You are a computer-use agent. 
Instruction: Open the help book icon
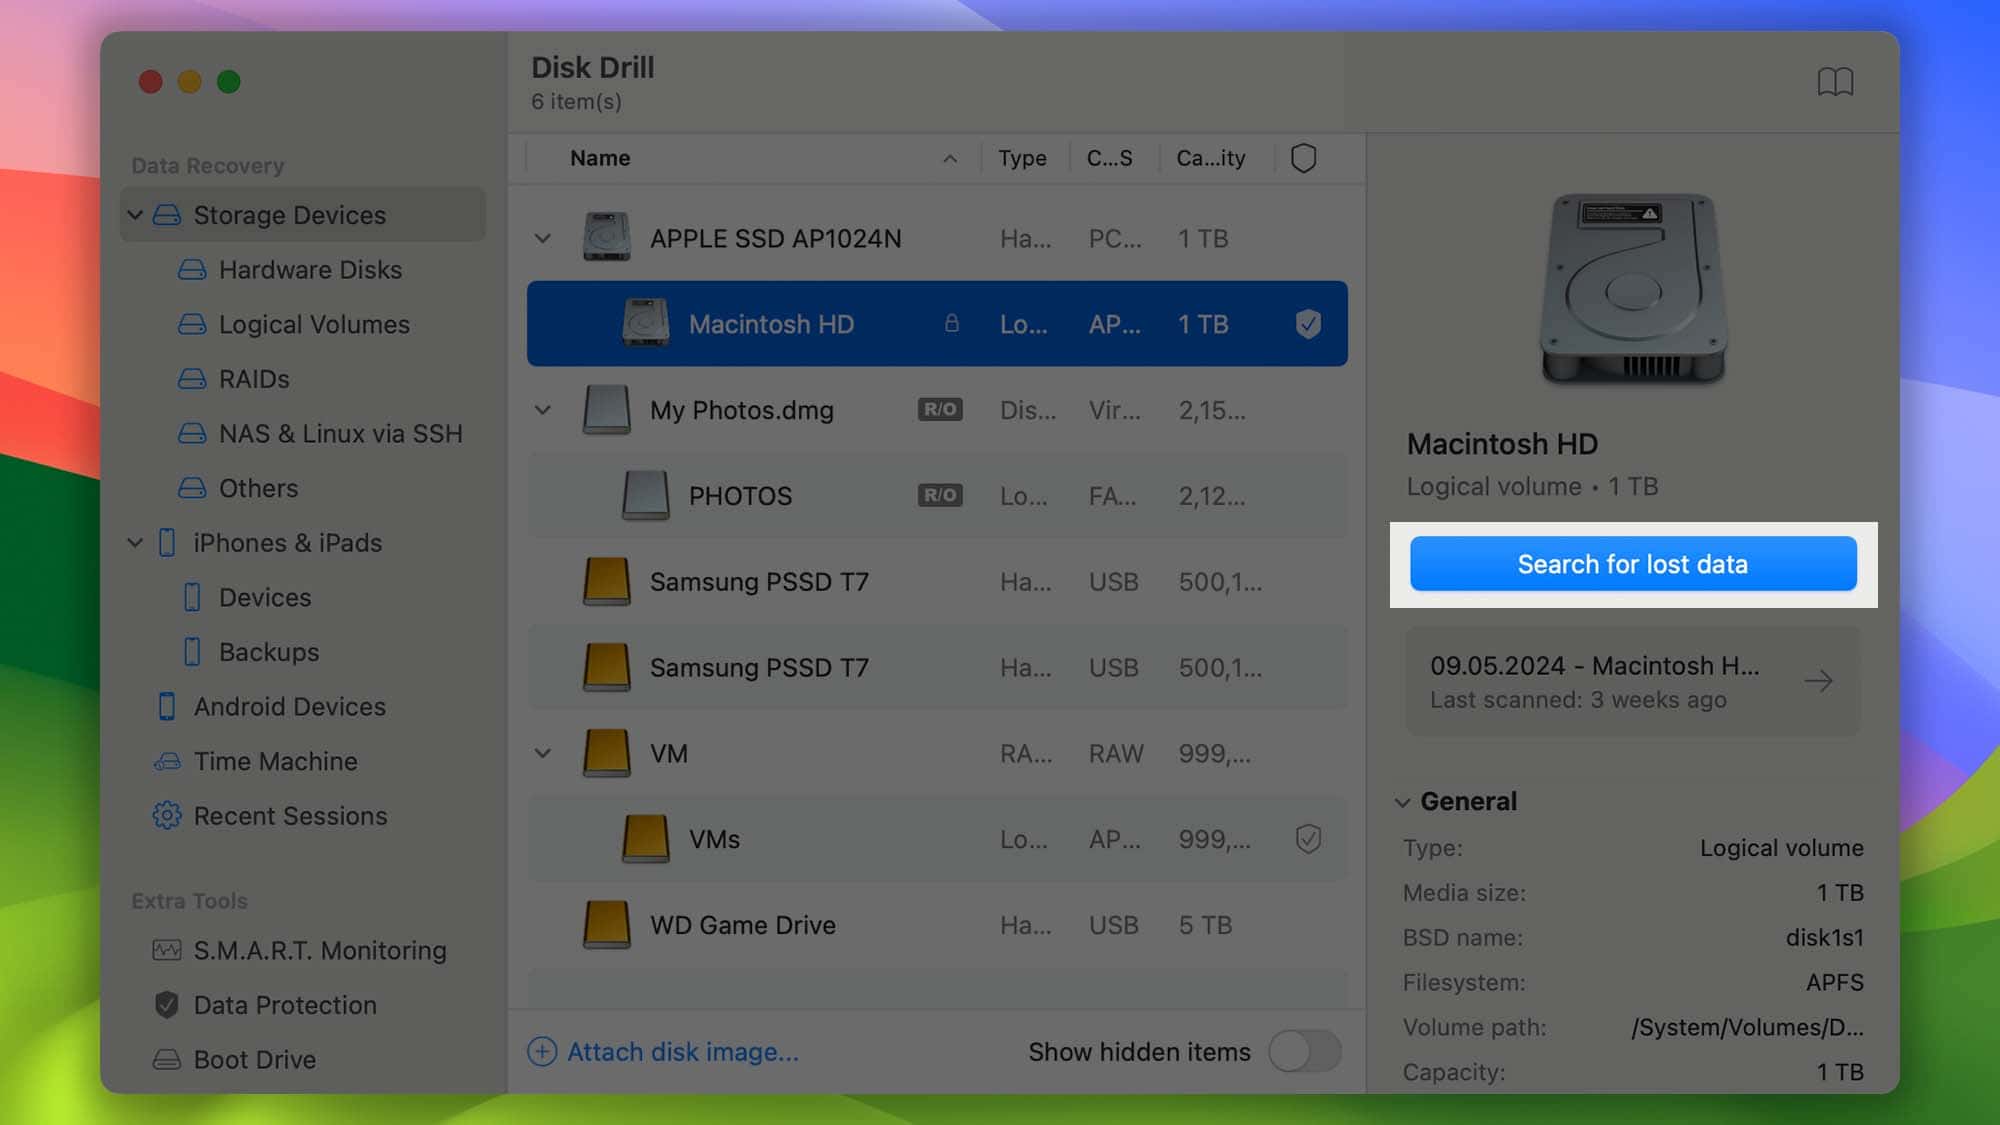pyautogui.click(x=1834, y=82)
